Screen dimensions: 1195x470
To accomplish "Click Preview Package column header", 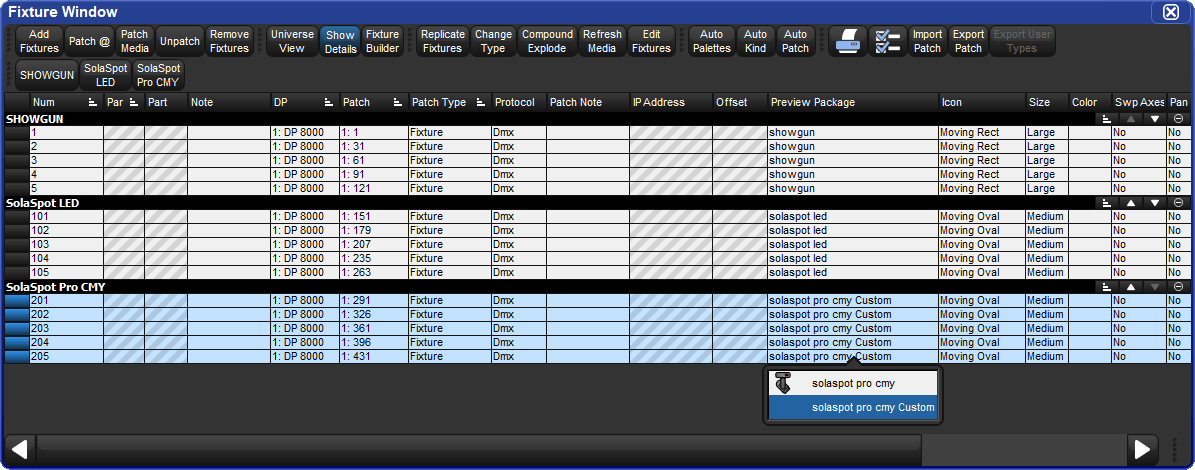I will coord(853,102).
